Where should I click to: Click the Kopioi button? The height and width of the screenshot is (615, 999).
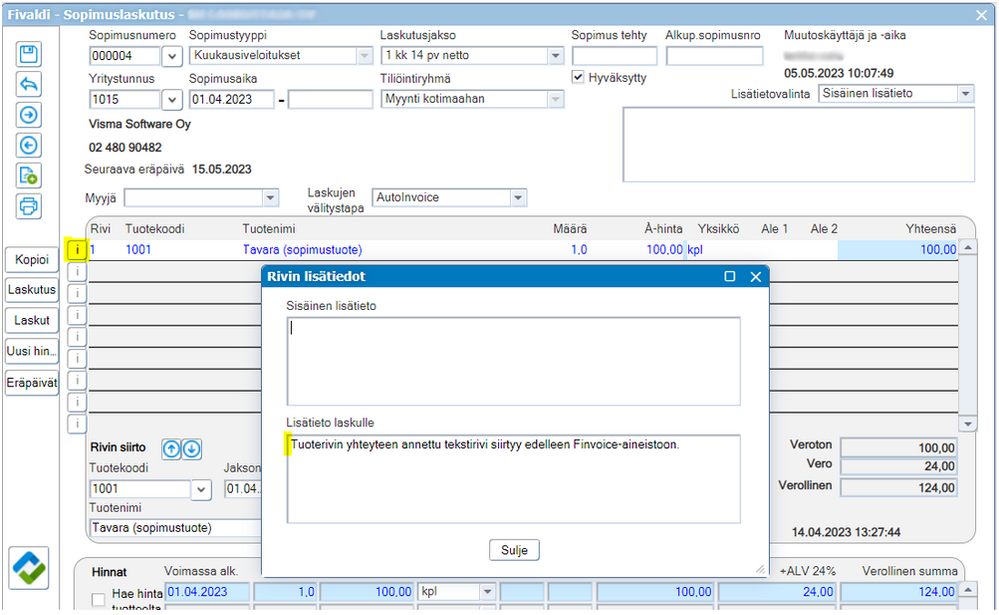tap(32, 259)
